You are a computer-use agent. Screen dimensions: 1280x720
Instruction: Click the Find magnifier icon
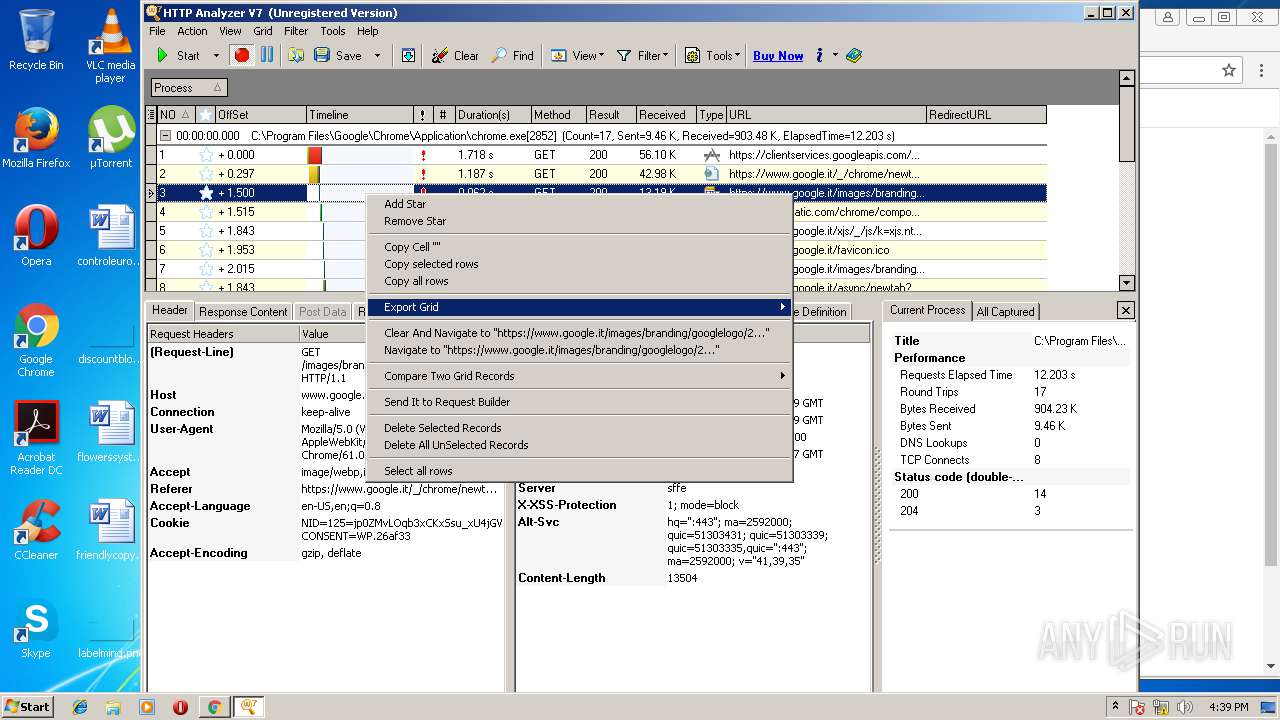pyautogui.click(x=499, y=56)
